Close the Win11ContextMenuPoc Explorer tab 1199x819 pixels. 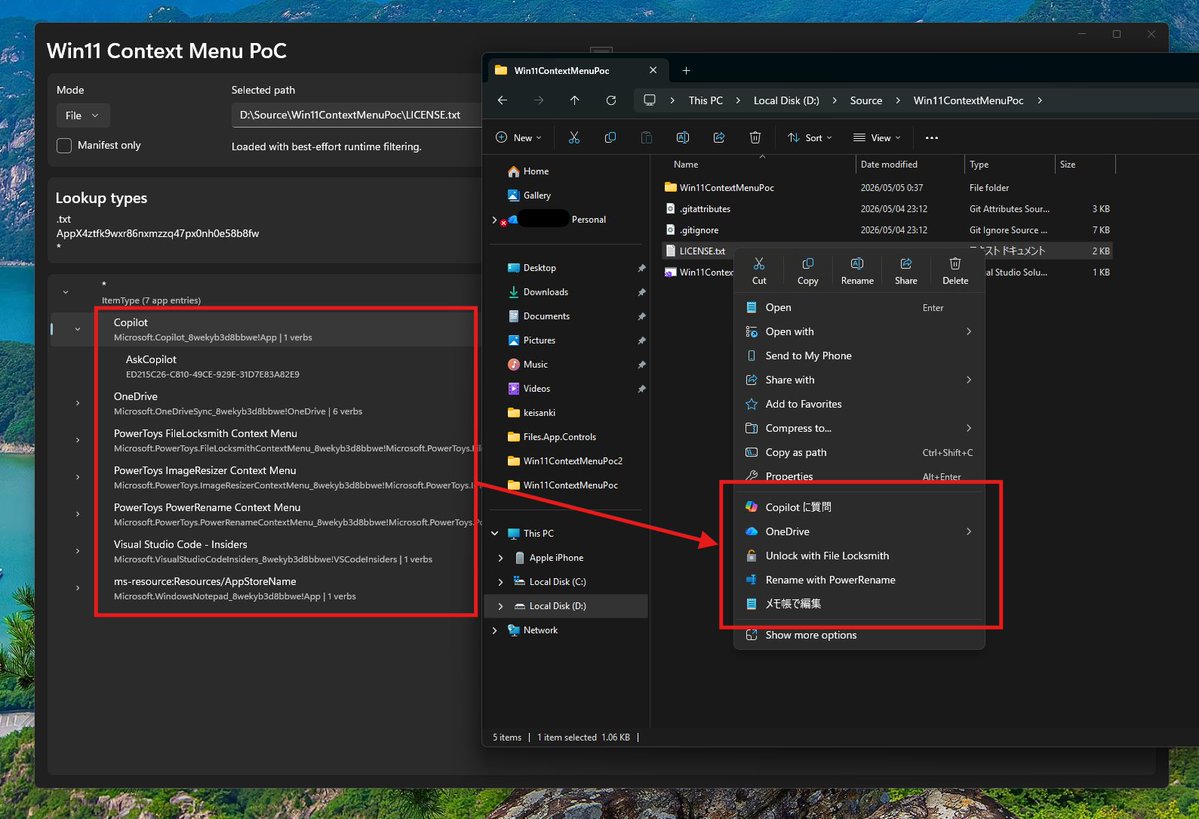(653, 70)
